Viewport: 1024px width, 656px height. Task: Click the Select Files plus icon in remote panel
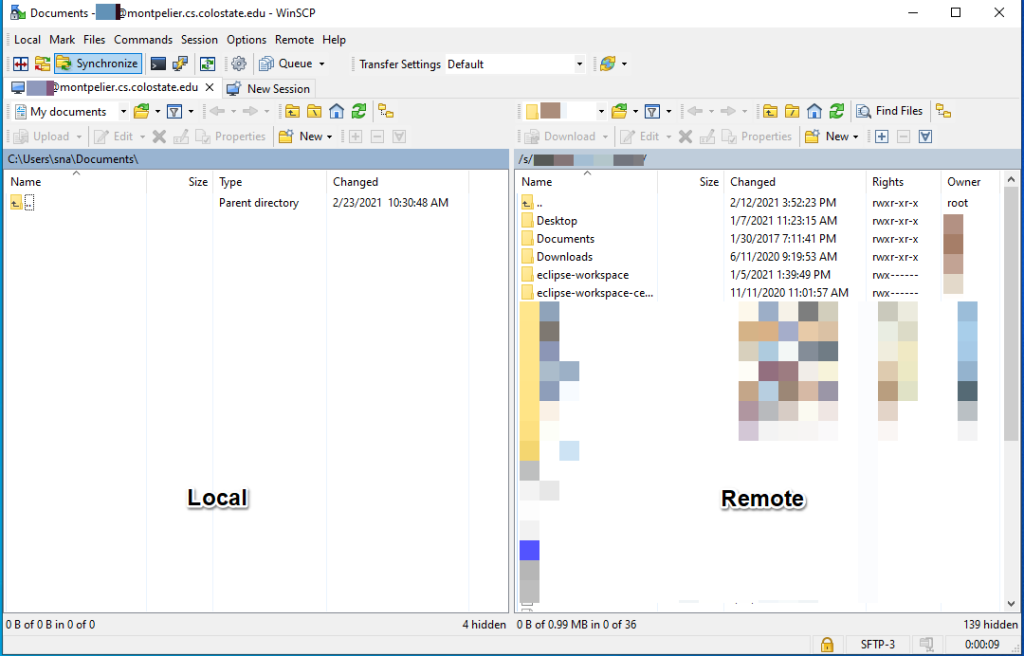(881, 137)
